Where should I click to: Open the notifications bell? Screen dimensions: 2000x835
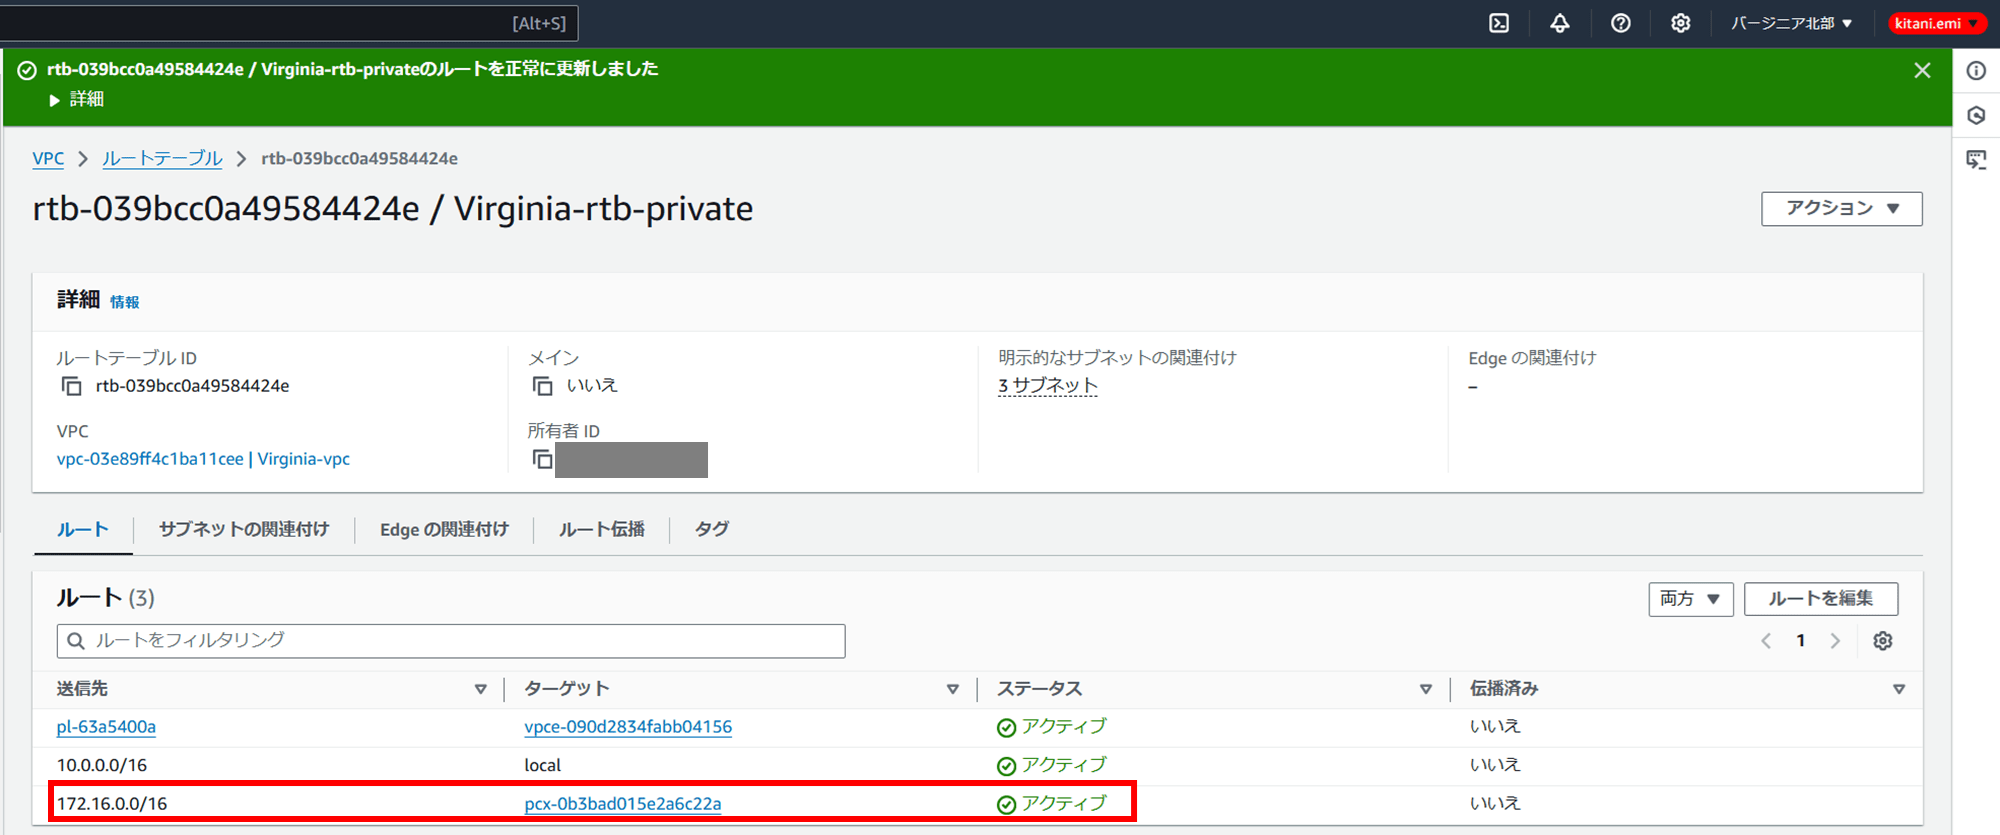(1560, 23)
